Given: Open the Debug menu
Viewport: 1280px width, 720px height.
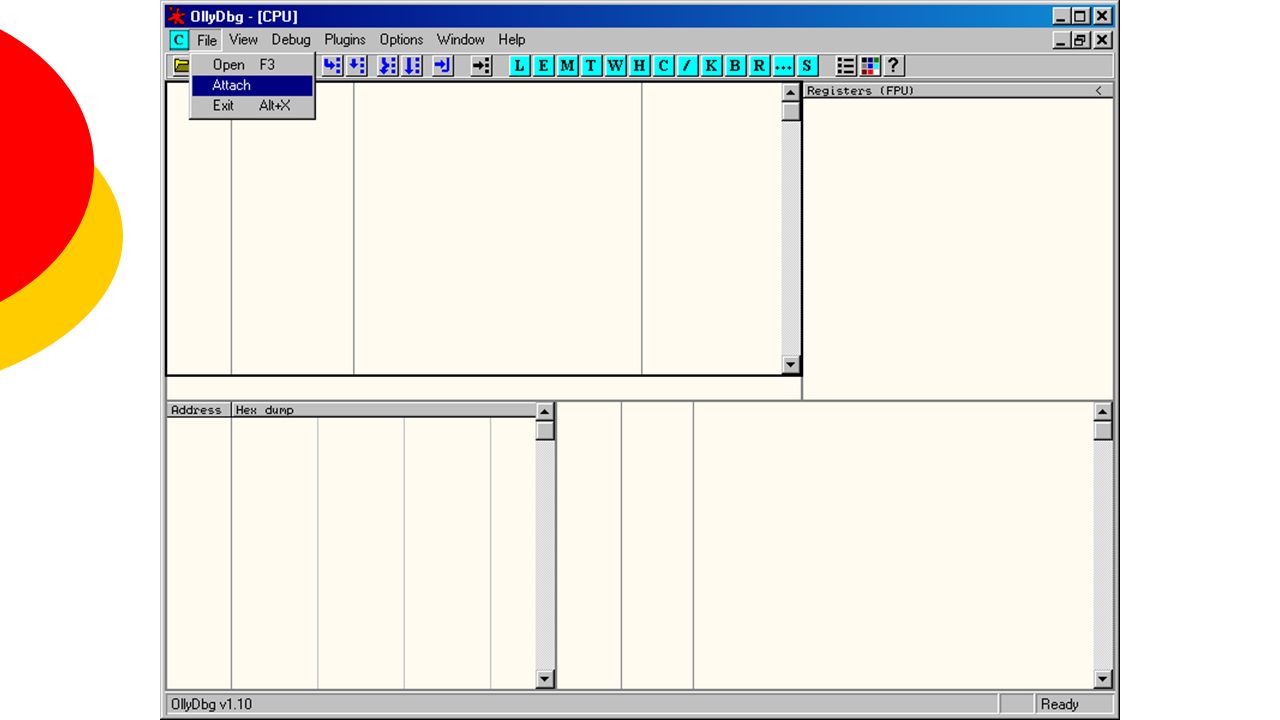Looking at the screenshot, I should point(291,40).
